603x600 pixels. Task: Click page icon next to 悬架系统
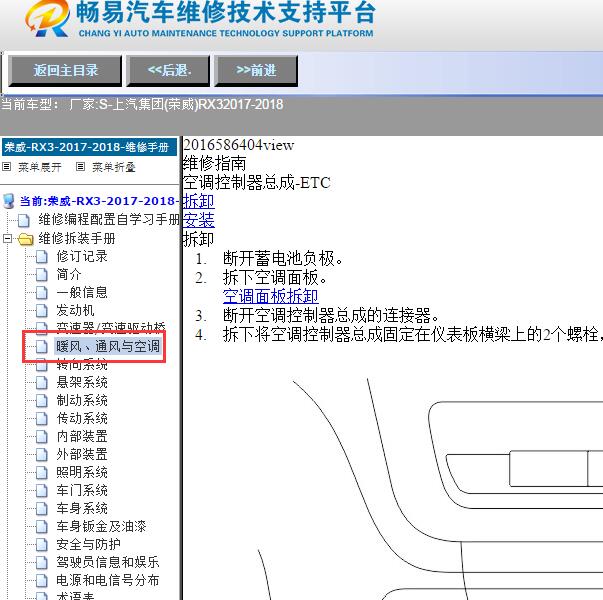pos(42,382)
